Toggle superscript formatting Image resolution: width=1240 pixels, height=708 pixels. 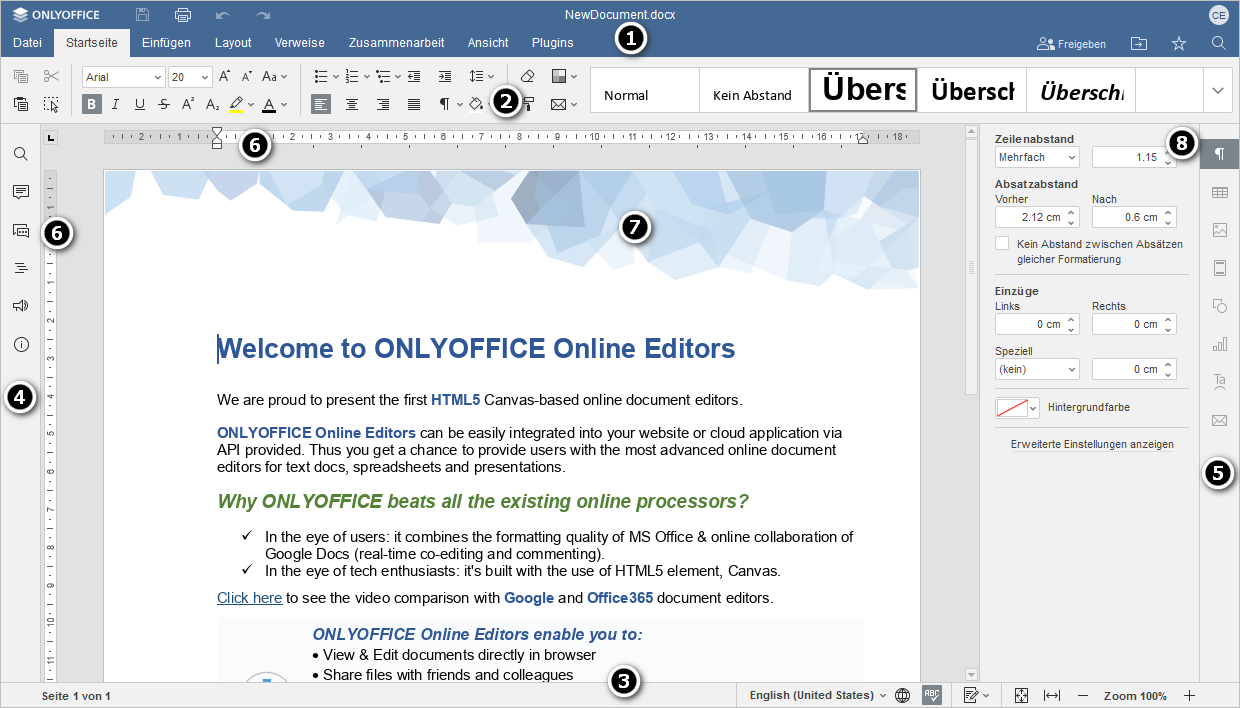point(188,104)
